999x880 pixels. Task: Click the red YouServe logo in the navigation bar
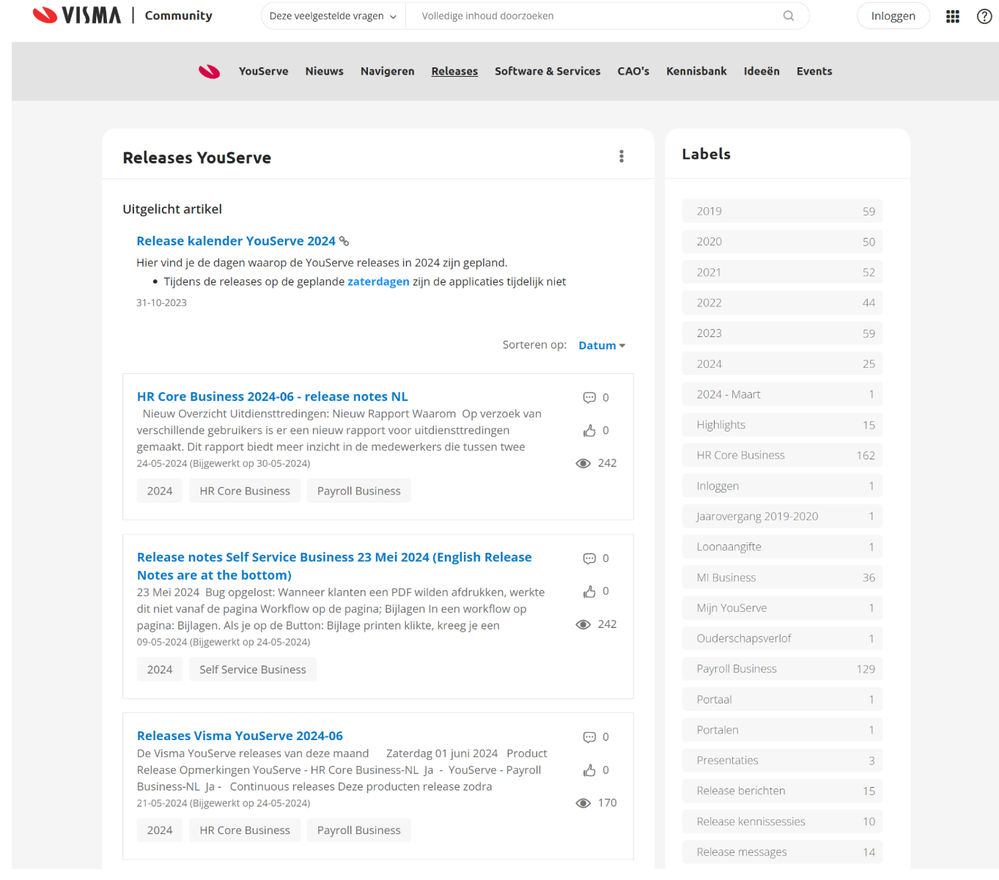[x=209, y=71]
